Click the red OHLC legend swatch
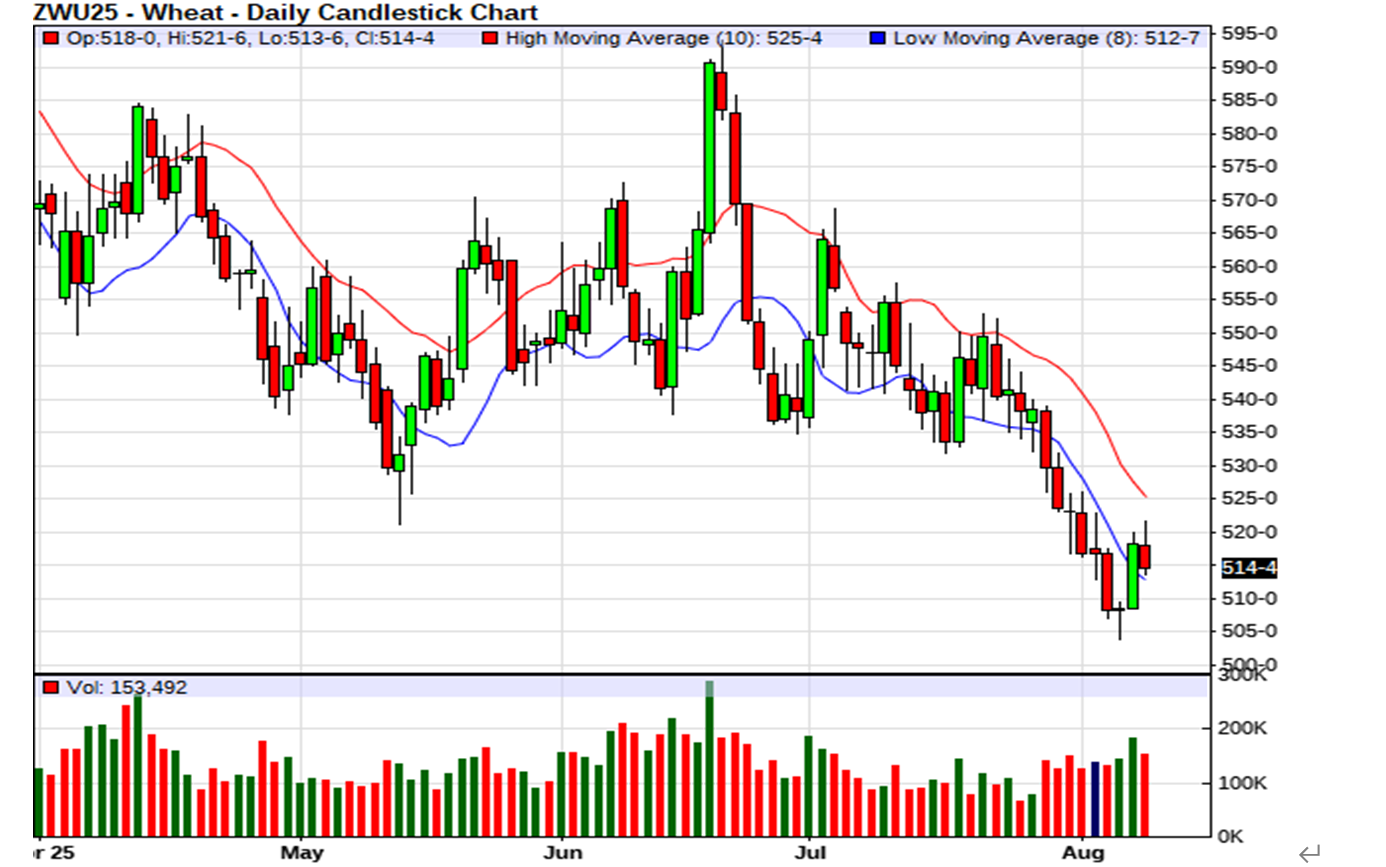 pyautogui.click(x=49, y=39)
